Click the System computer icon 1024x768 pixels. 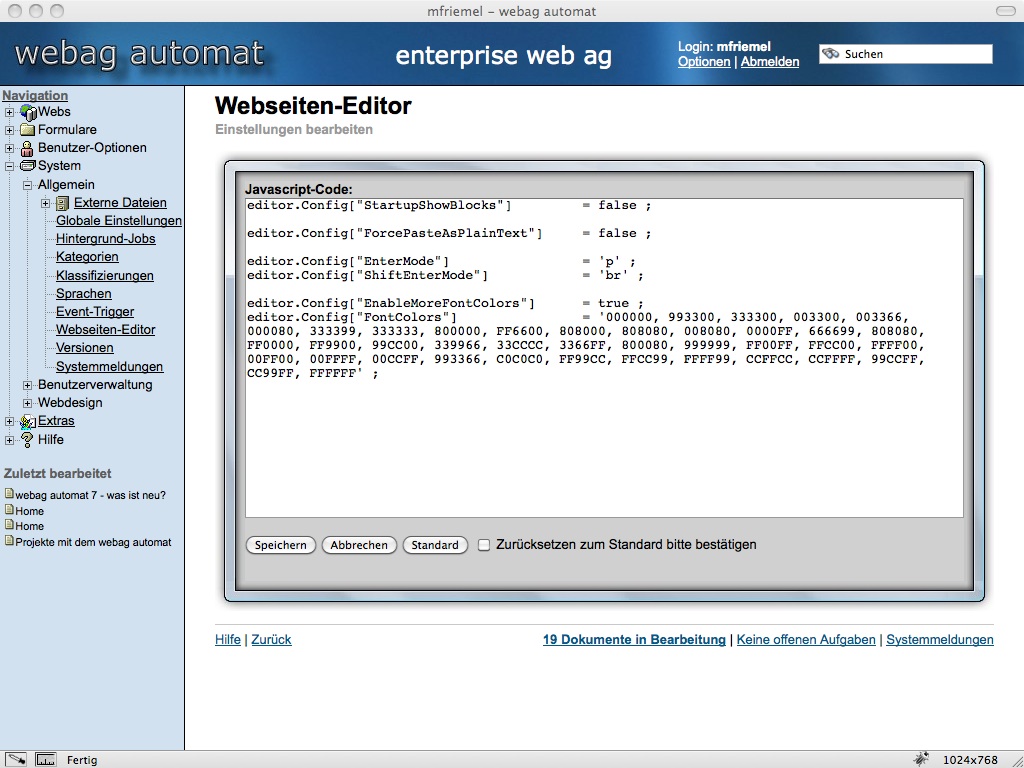28,166
